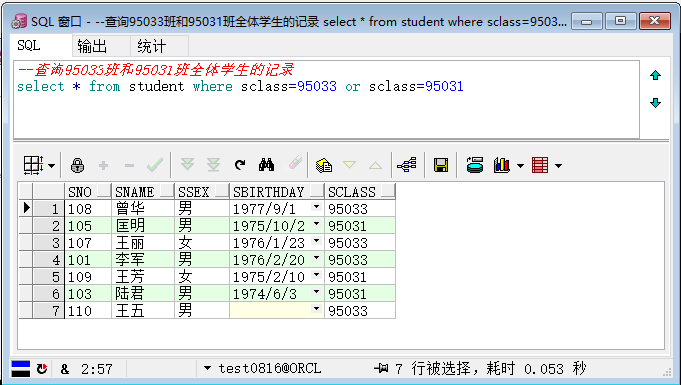681x385 pixels.
Task: Click the cell with name 王丽
Action: tap(143, 242)
